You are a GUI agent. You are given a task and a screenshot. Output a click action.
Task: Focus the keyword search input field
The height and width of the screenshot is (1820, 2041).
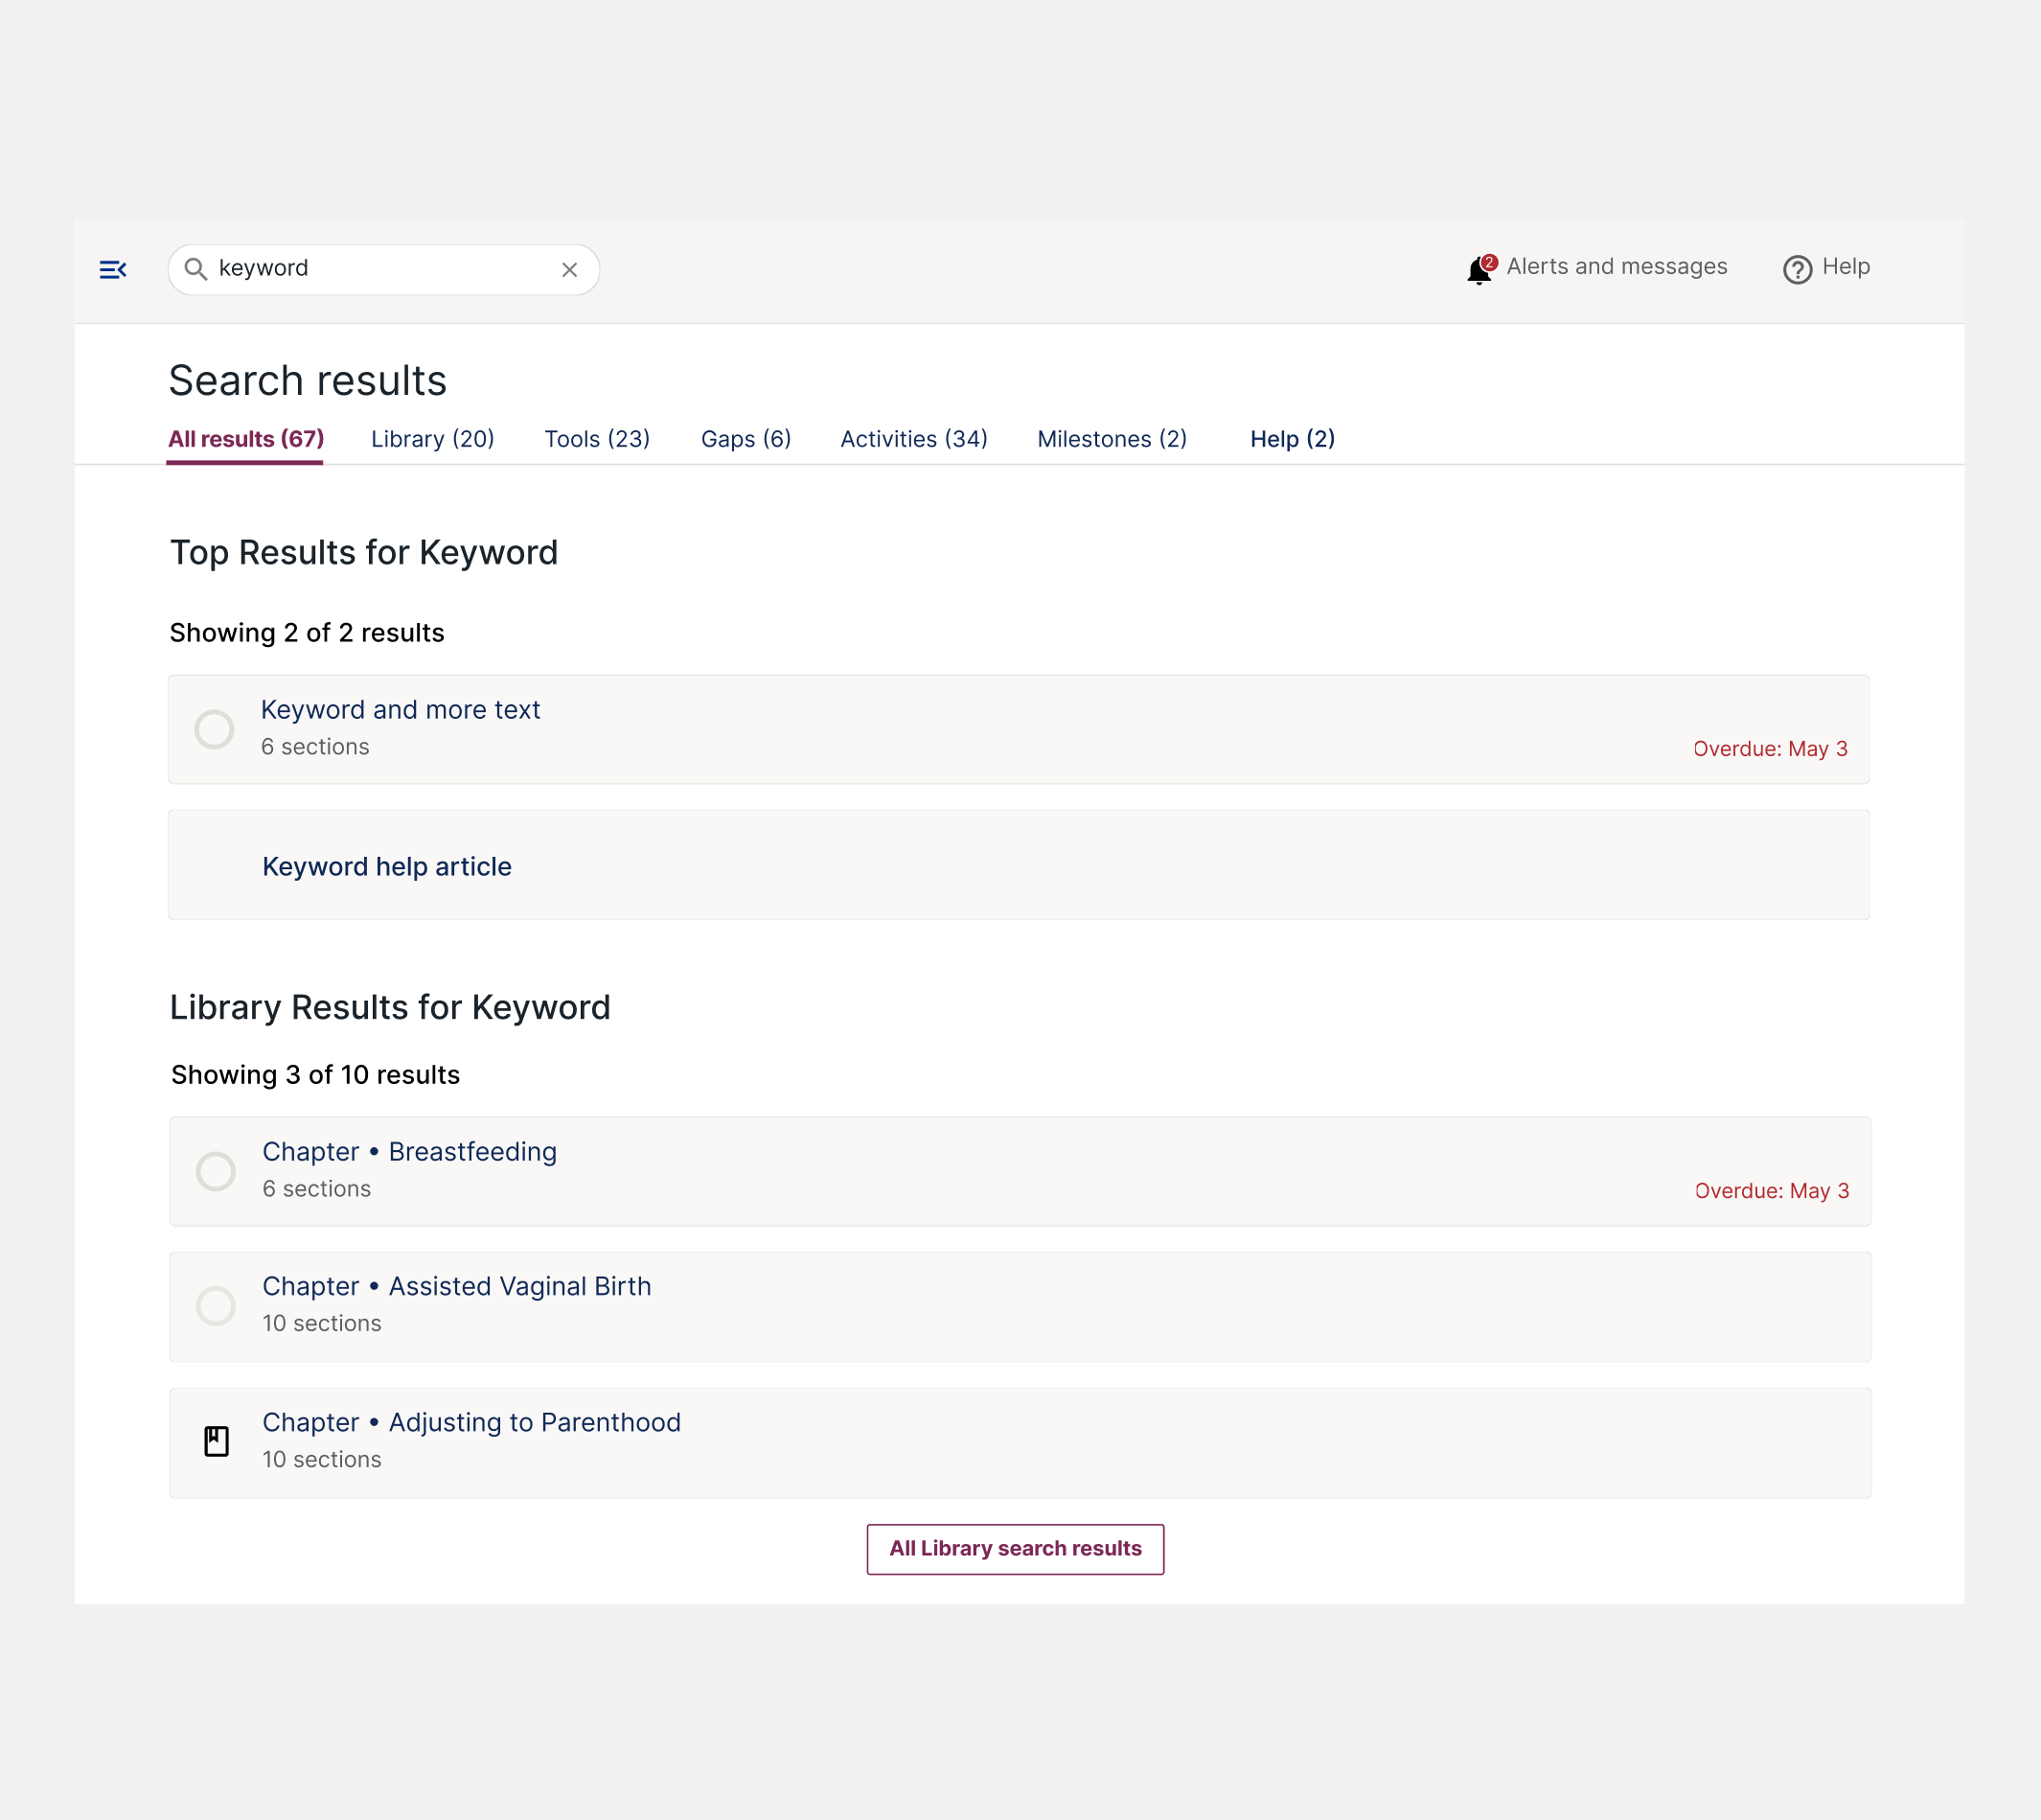click(x=380, y=269)
